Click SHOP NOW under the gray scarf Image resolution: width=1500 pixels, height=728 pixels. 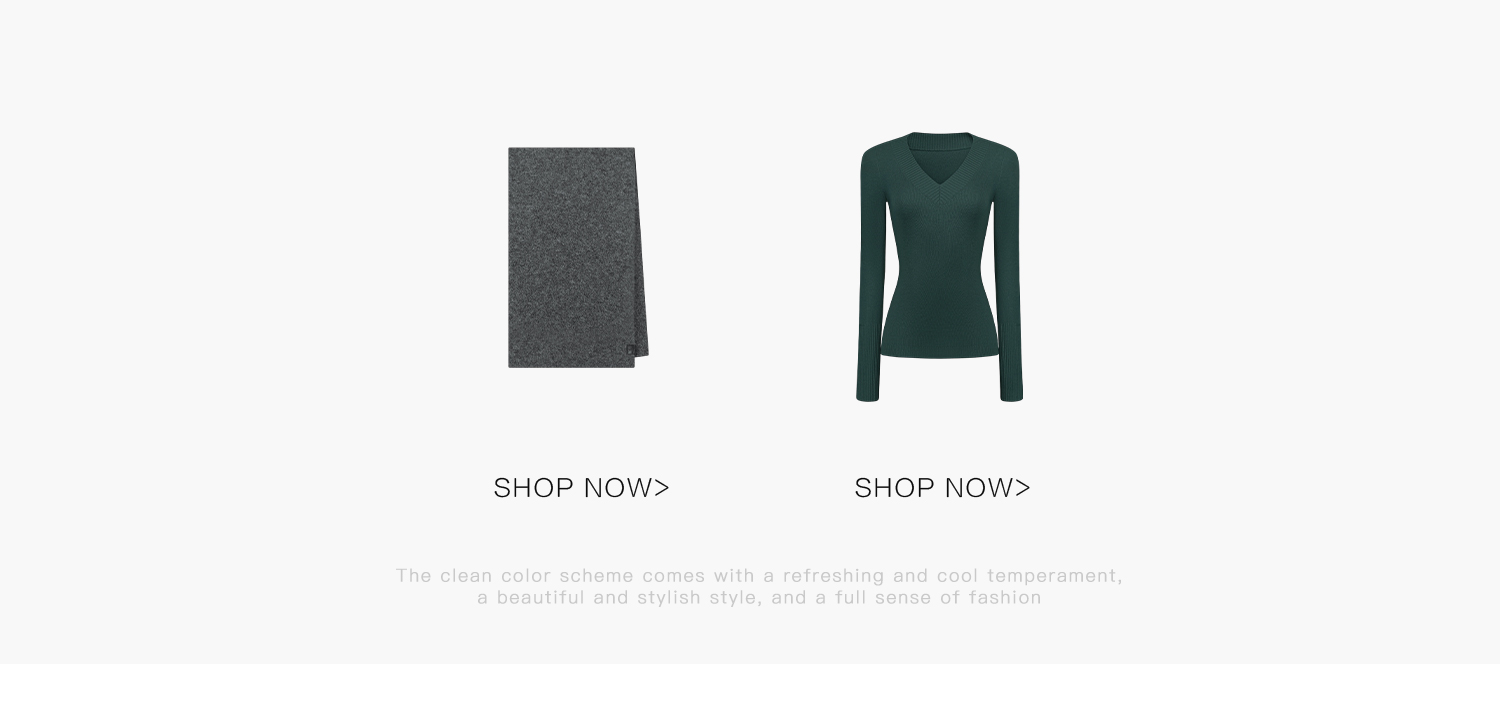point(581,488)
